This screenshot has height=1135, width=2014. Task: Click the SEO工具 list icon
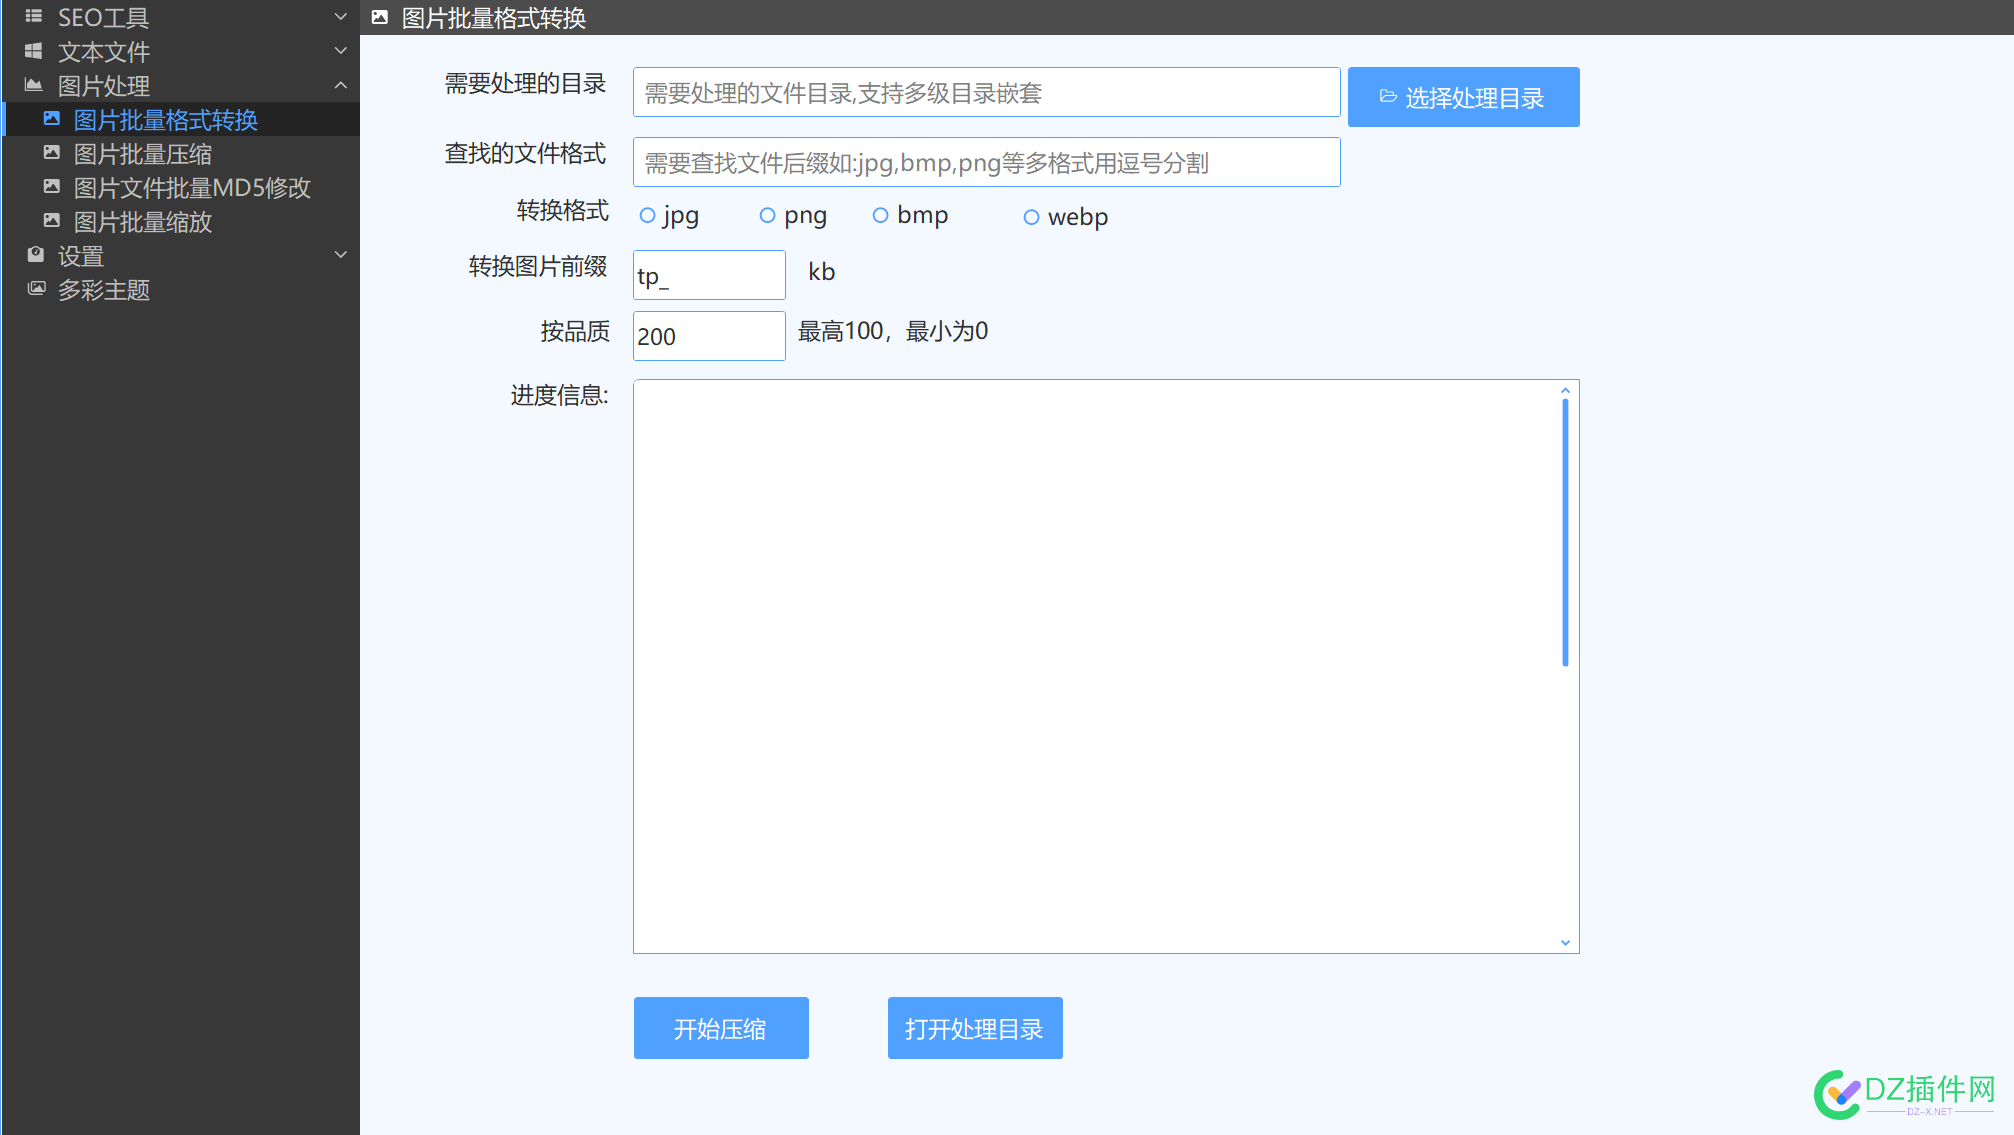tap(33, 16)
